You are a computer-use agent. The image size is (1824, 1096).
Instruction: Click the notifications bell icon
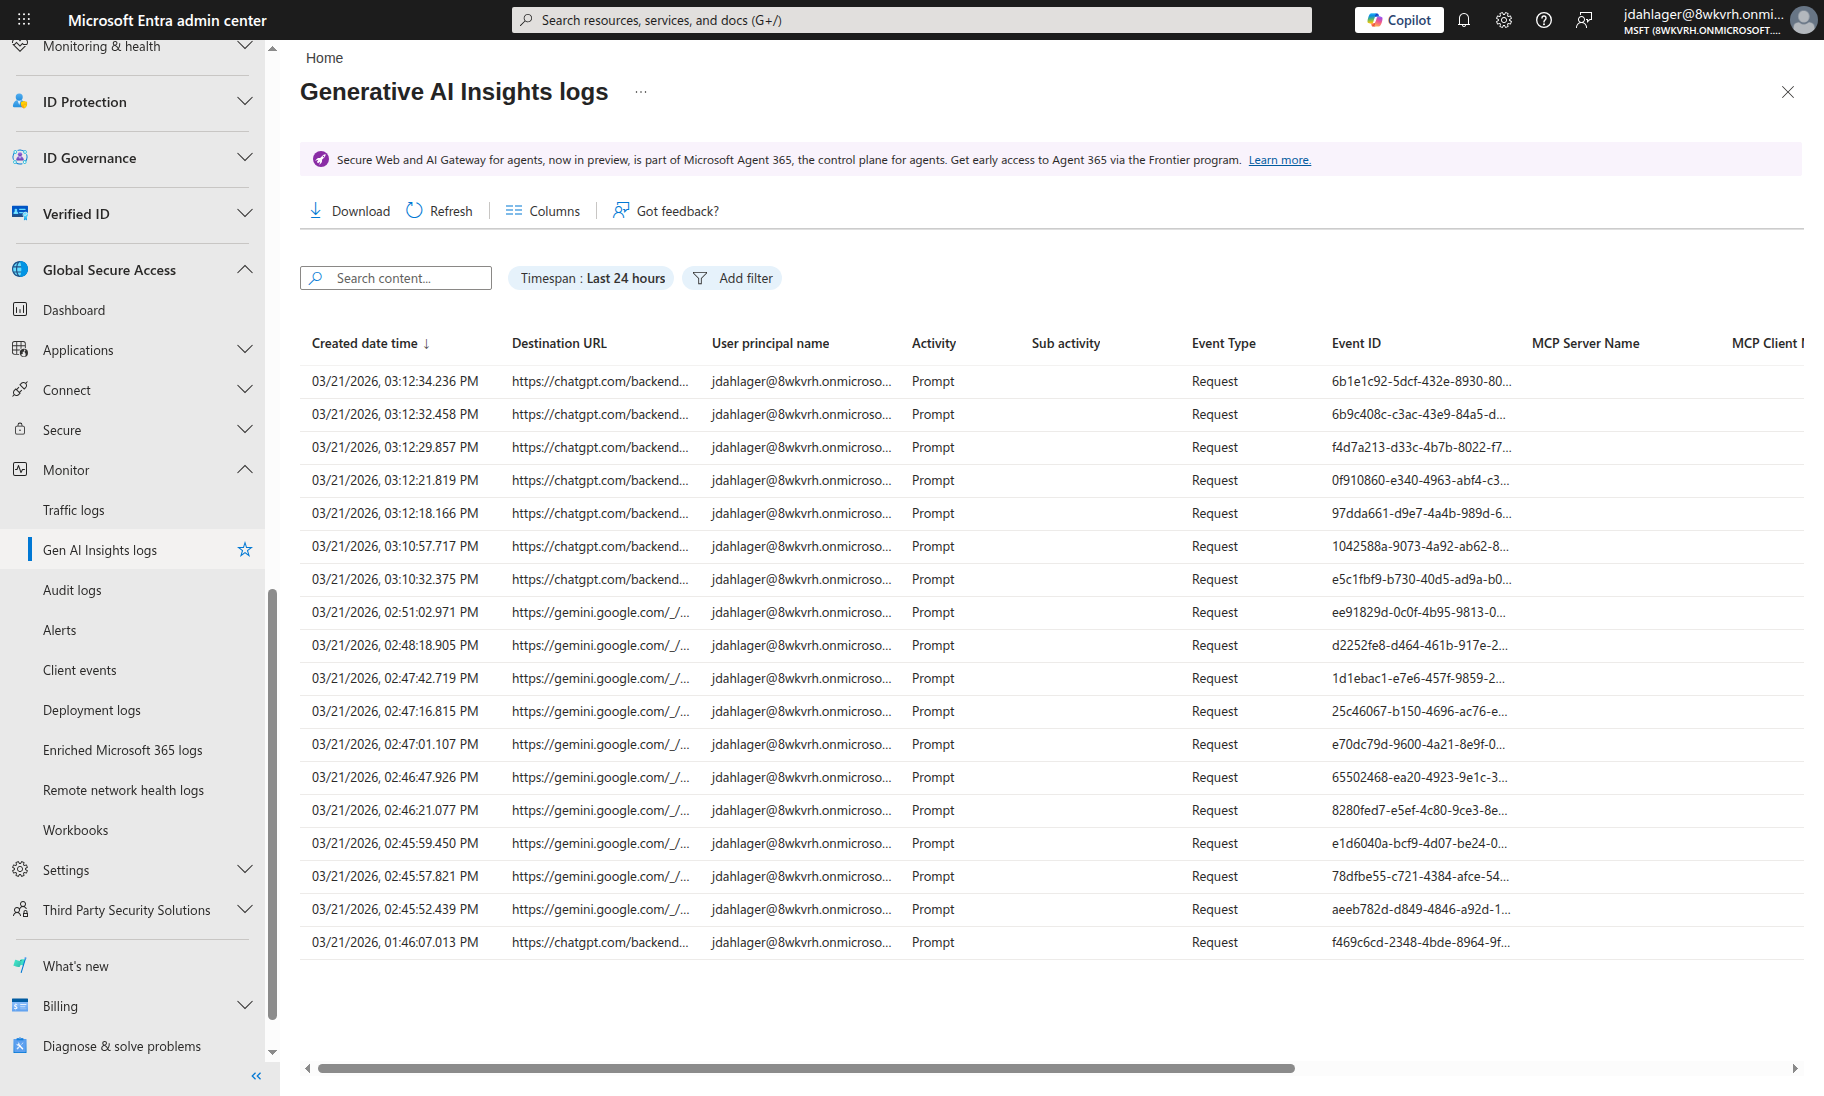click(1464, 20)
